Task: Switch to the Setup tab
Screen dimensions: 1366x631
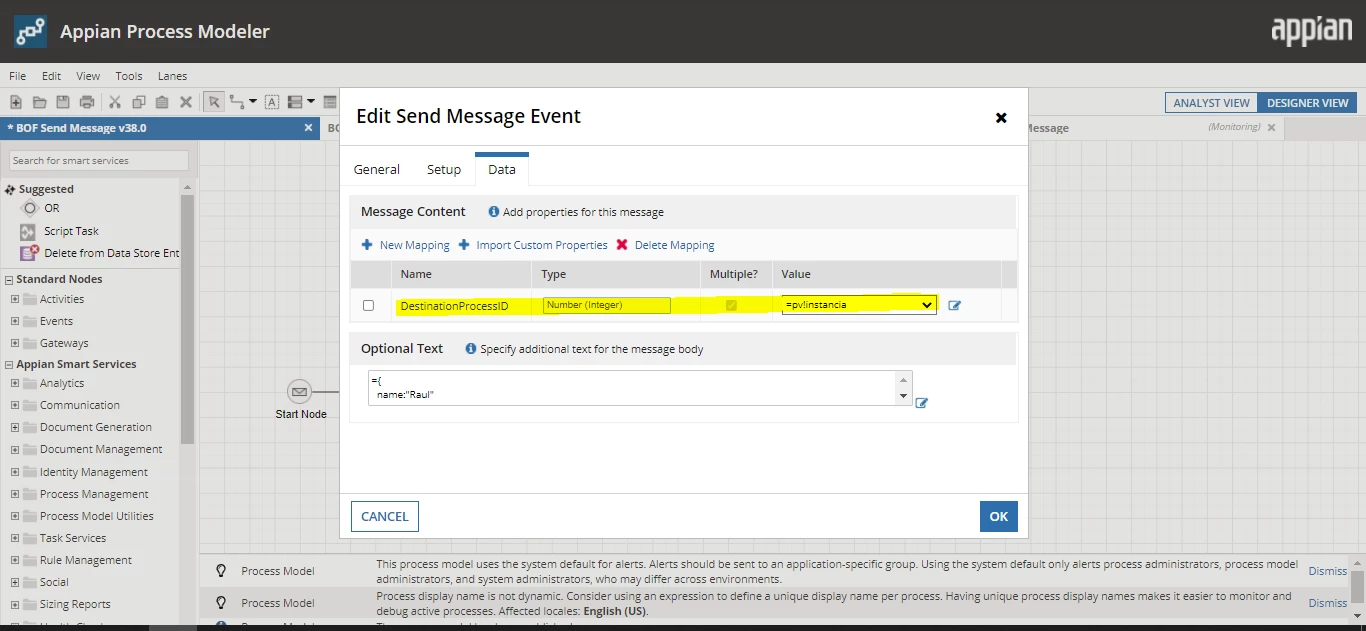Action: (x=444, y=169)
